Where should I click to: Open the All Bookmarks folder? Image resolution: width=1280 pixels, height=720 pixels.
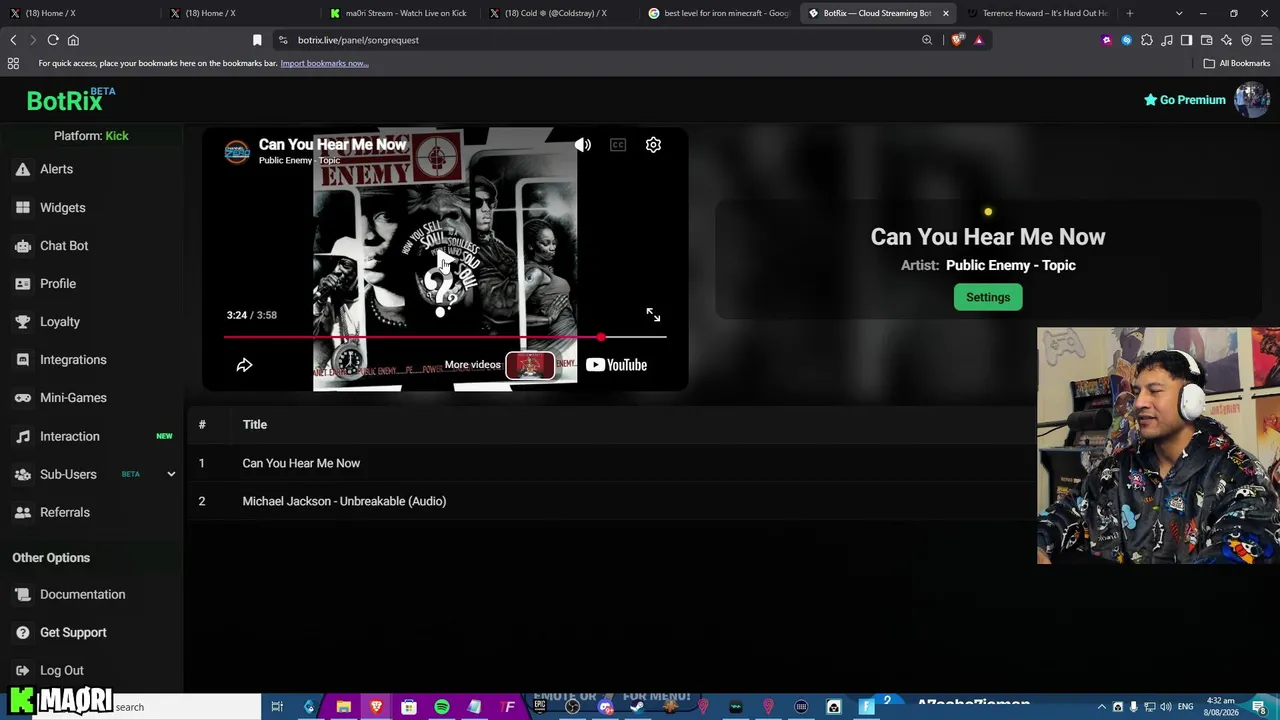tap(1237, 63)
